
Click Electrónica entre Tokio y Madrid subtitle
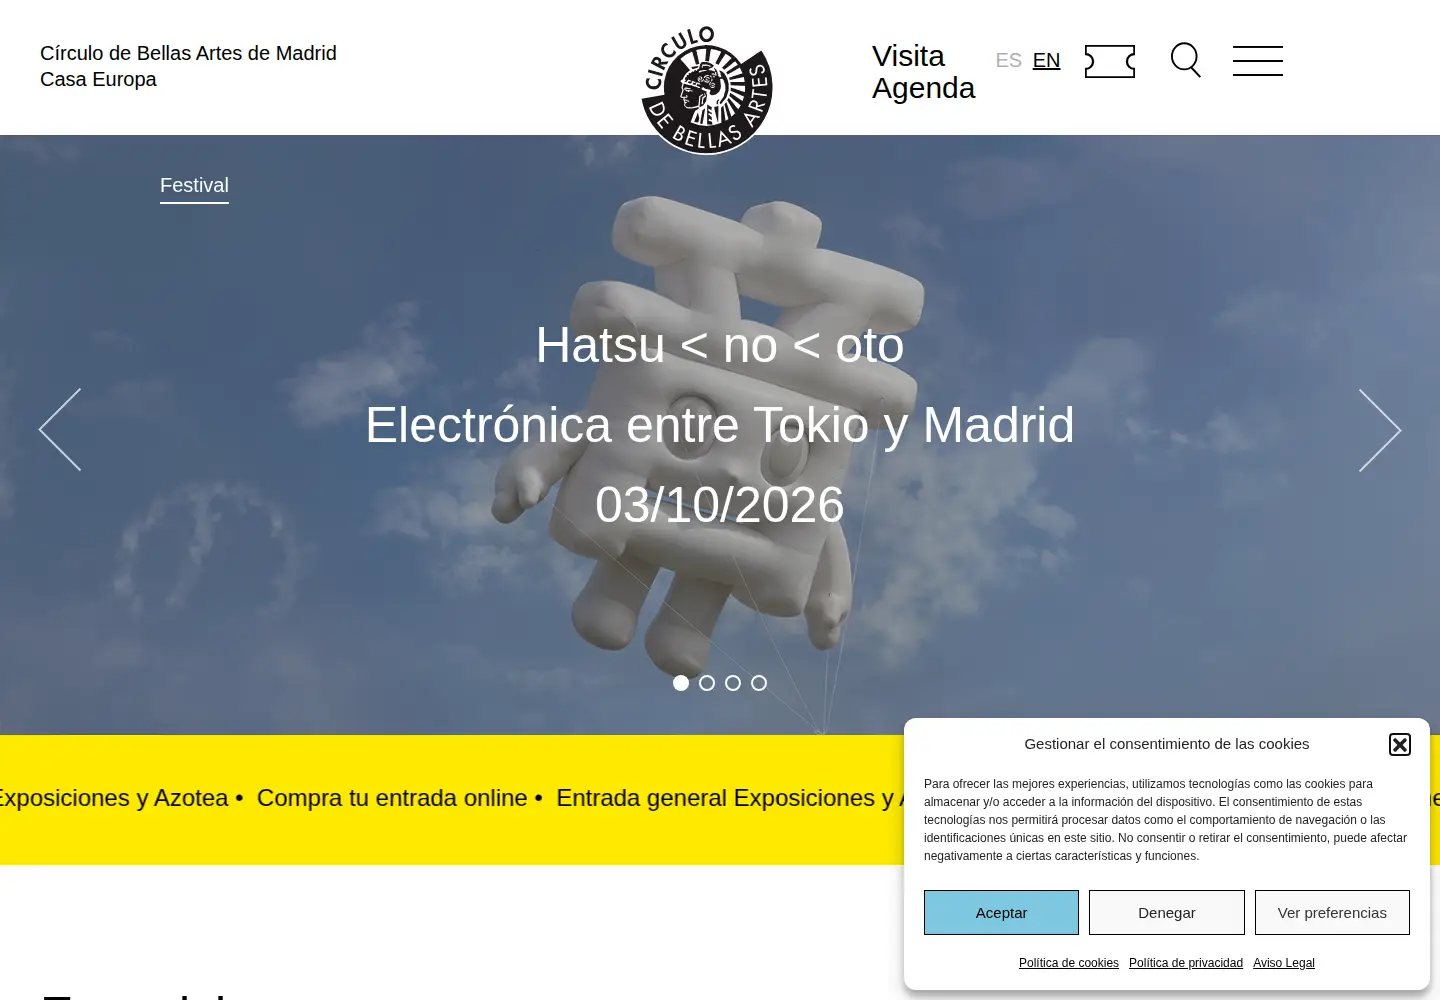(720, 425)
